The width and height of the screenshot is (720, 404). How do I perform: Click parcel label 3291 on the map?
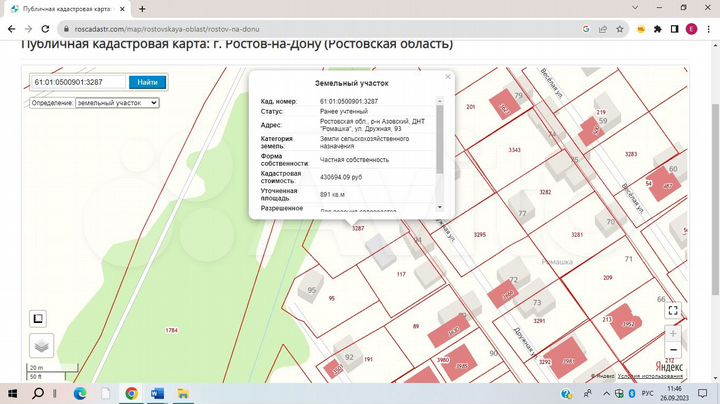[539, 321]
